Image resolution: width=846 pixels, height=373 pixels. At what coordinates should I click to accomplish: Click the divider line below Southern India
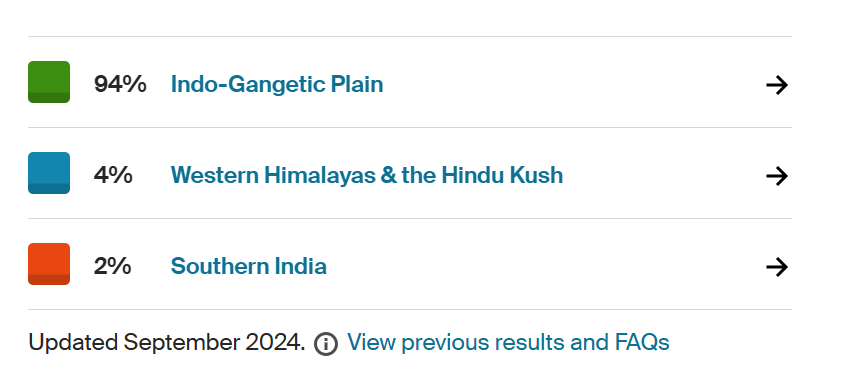point(410,309)
